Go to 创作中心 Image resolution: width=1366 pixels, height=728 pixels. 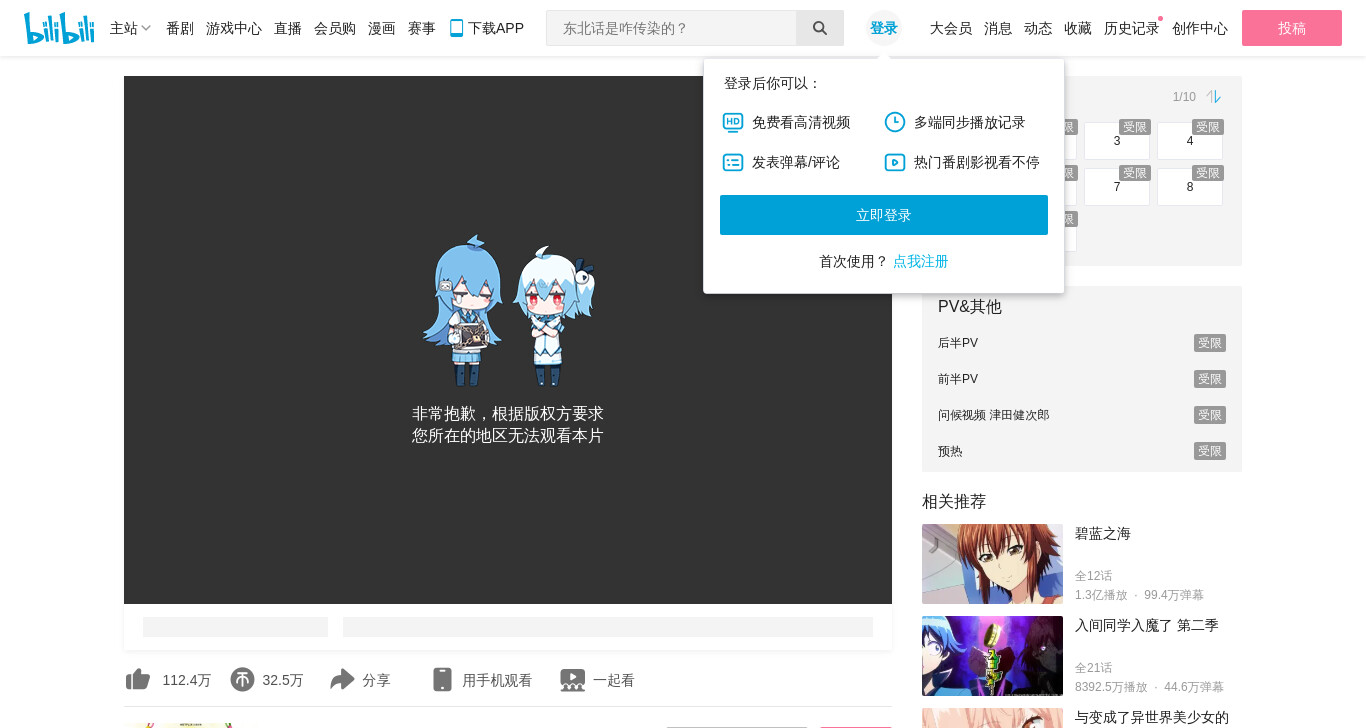click(x=1200, y=28)
